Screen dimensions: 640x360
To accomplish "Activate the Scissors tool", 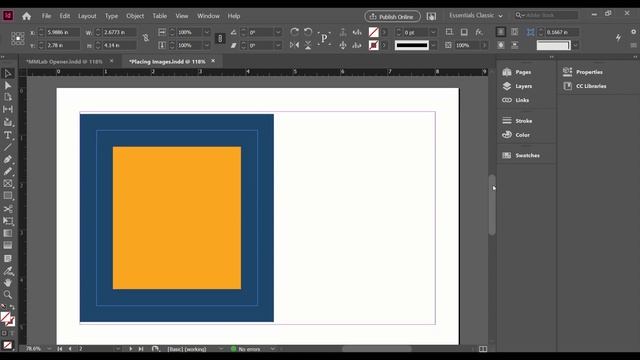I will [x=7, y=209].
